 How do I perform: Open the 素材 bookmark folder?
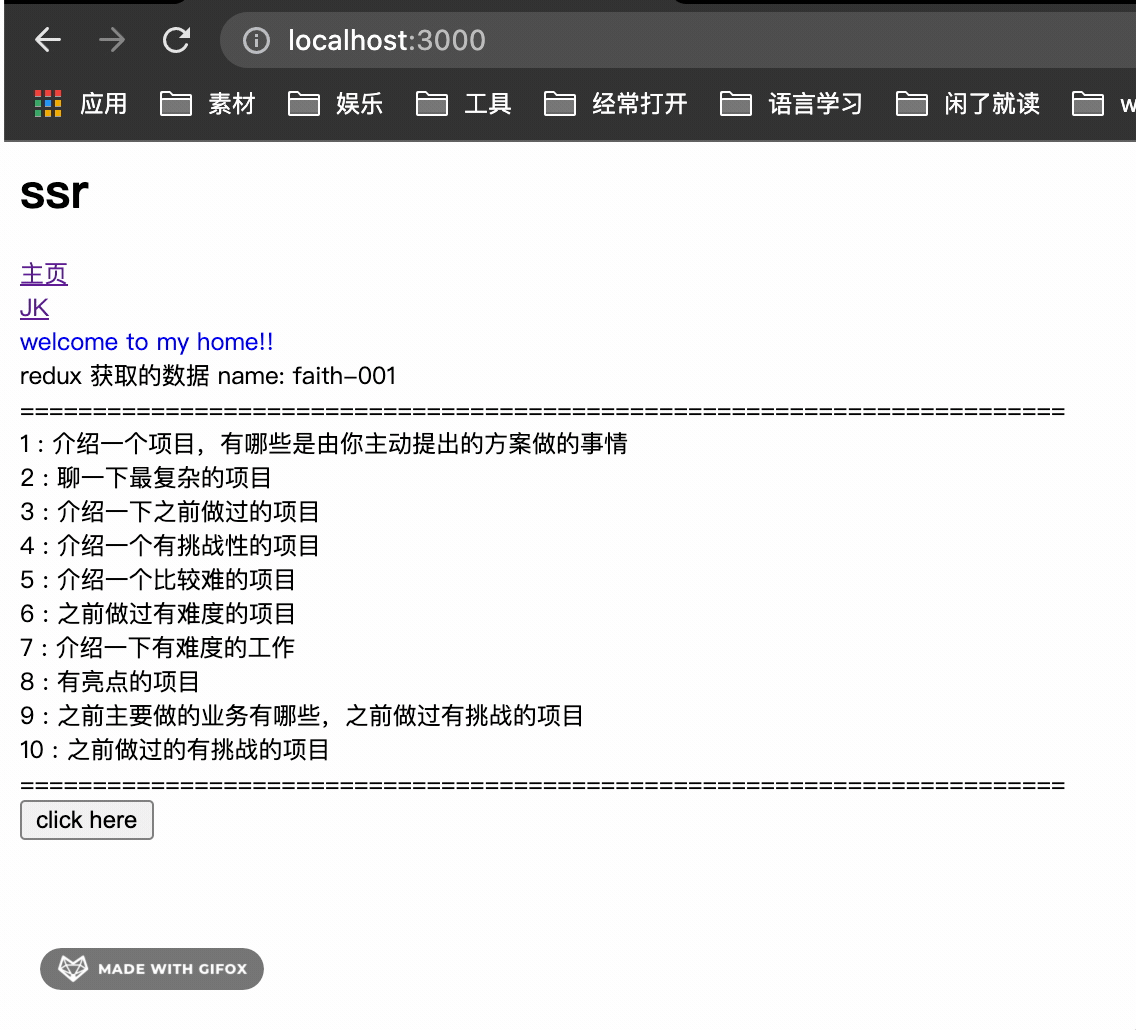208,103
